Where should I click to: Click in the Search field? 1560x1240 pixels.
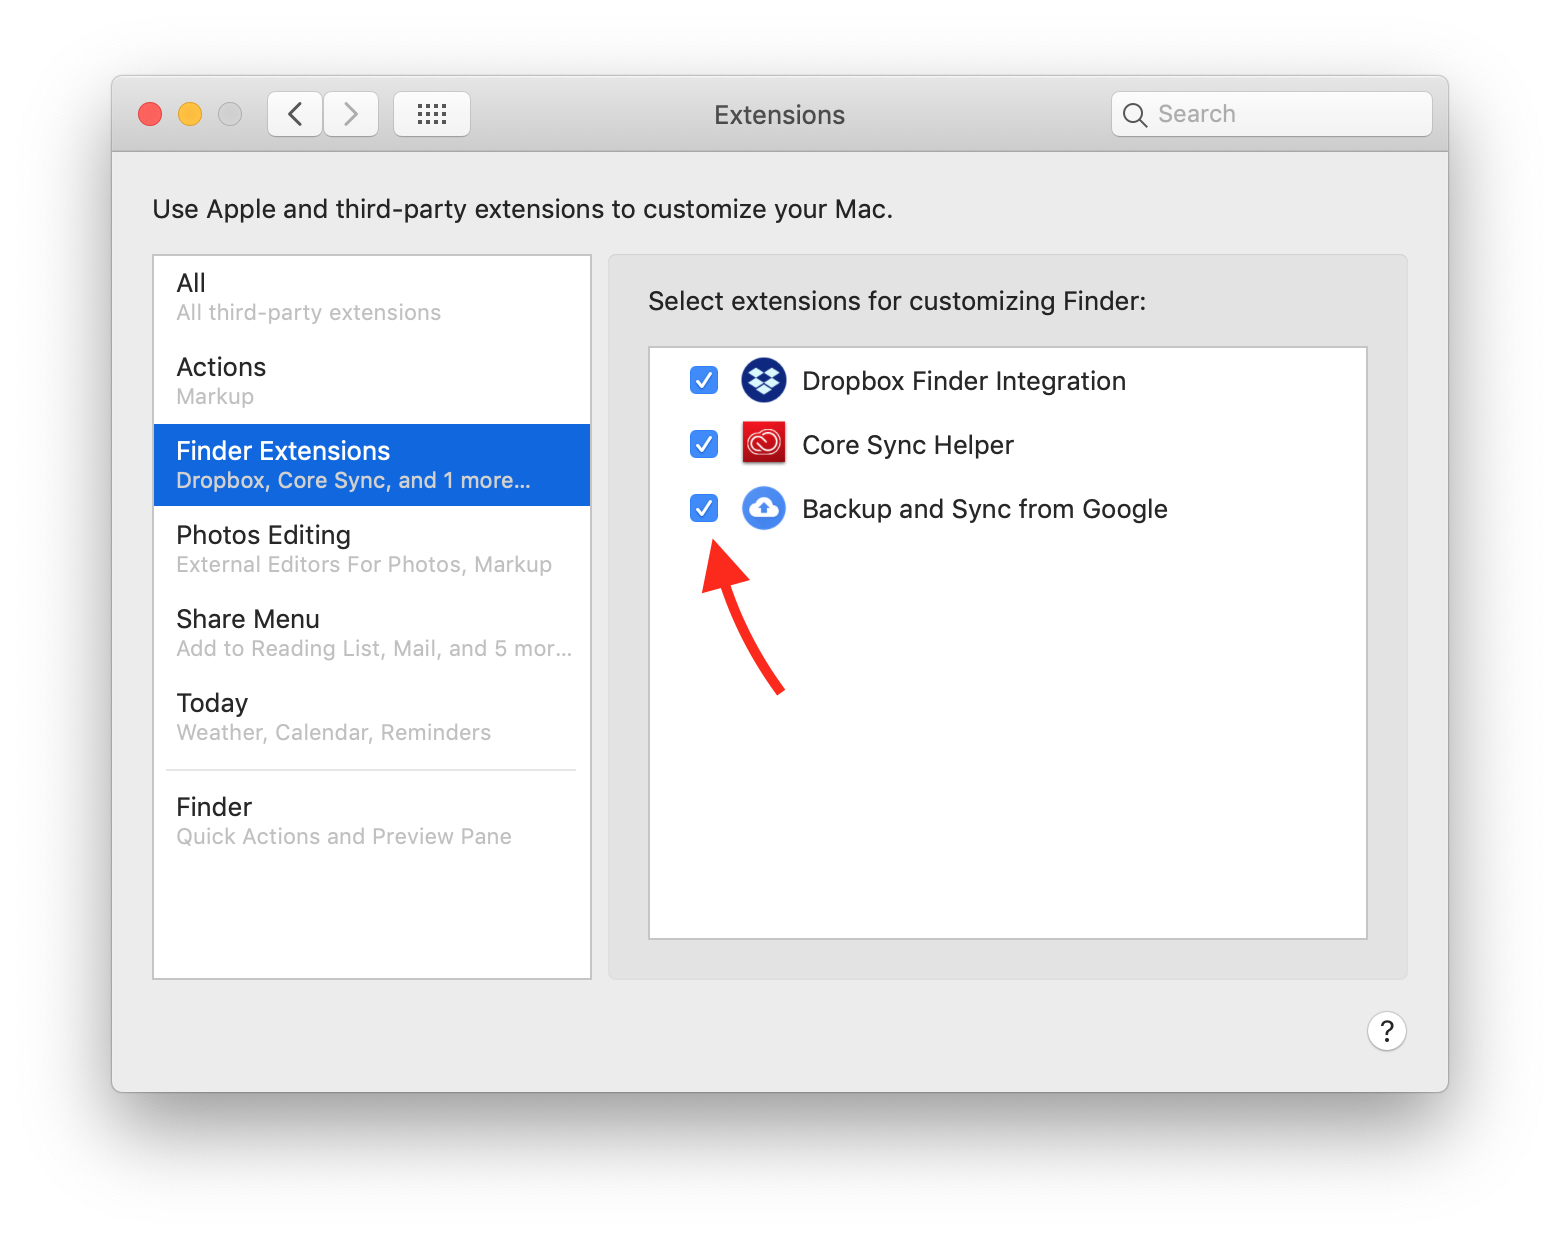[x=1272, y=114]
